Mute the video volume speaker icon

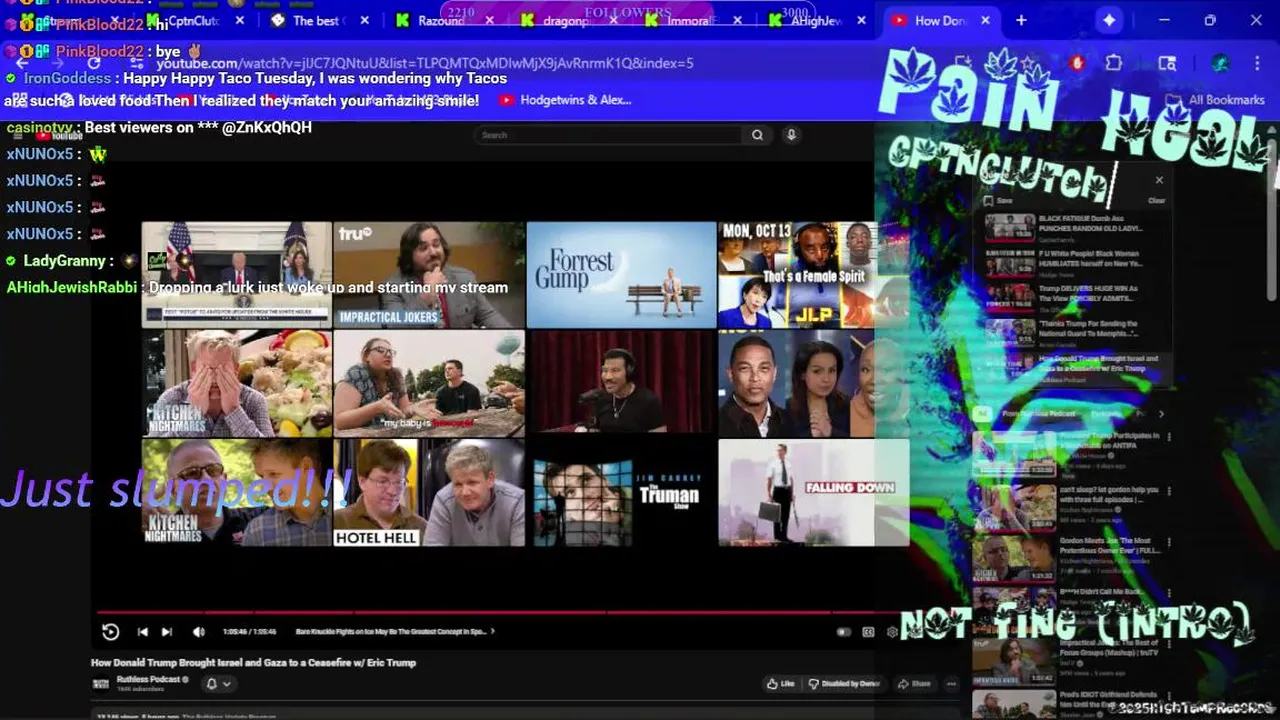[198, 631]
